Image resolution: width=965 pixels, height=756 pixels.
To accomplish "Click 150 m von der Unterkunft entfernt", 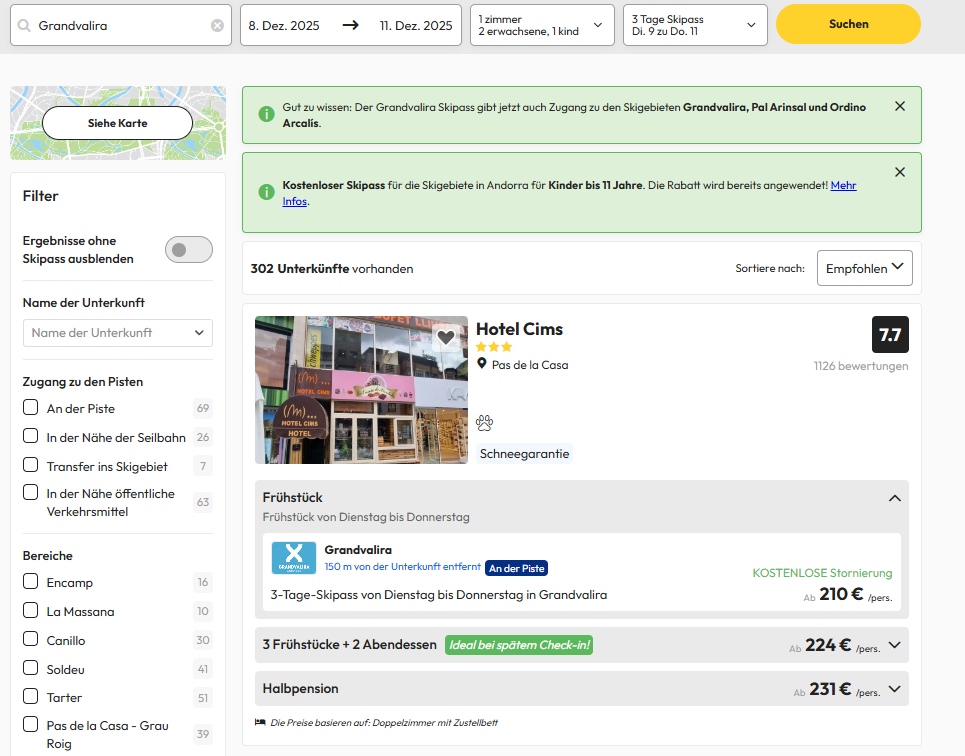I will tap(402, 566).
